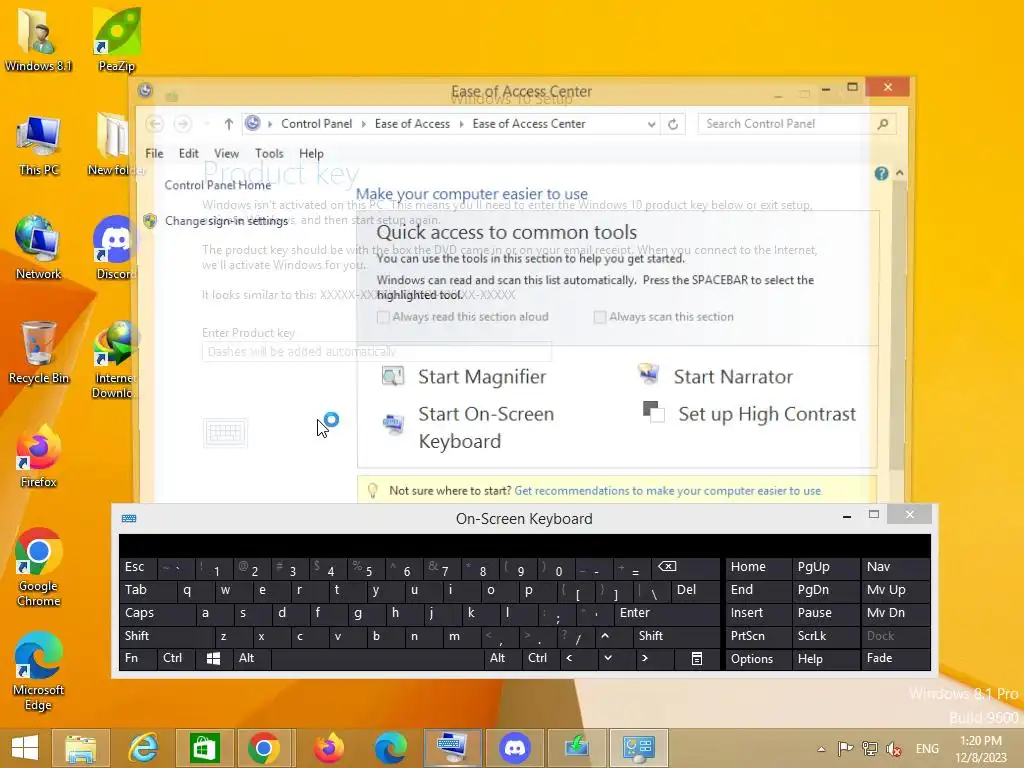Click Set up High Contrast
This screenshot has width=1024, height=768.
point(749,414)
